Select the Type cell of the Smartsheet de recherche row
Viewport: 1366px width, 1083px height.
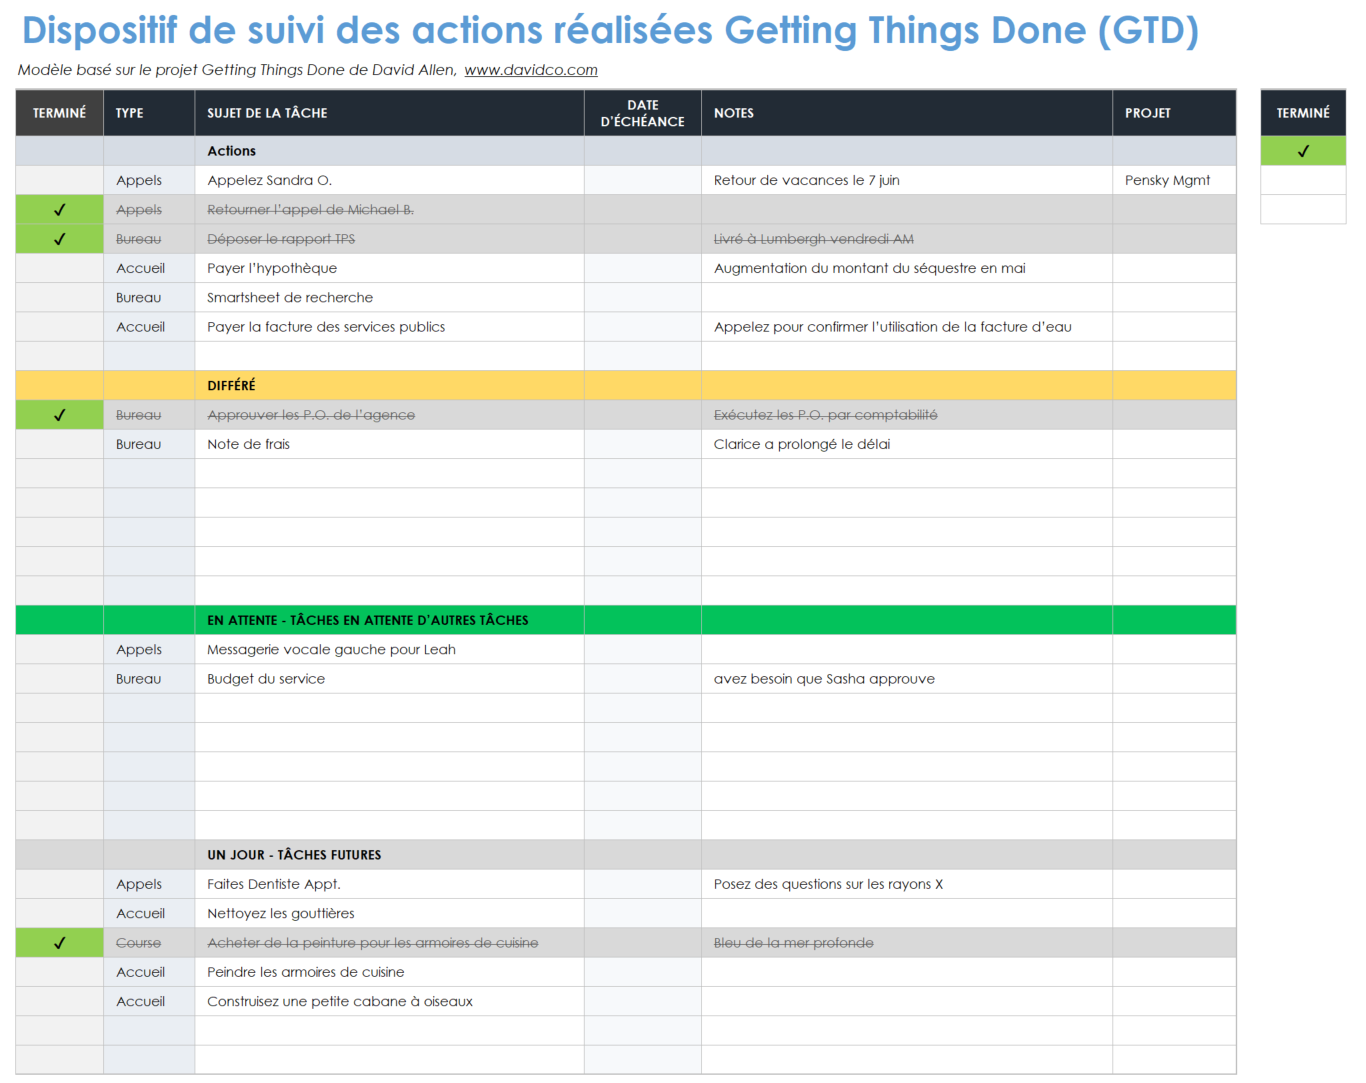[x=149, y=298]
